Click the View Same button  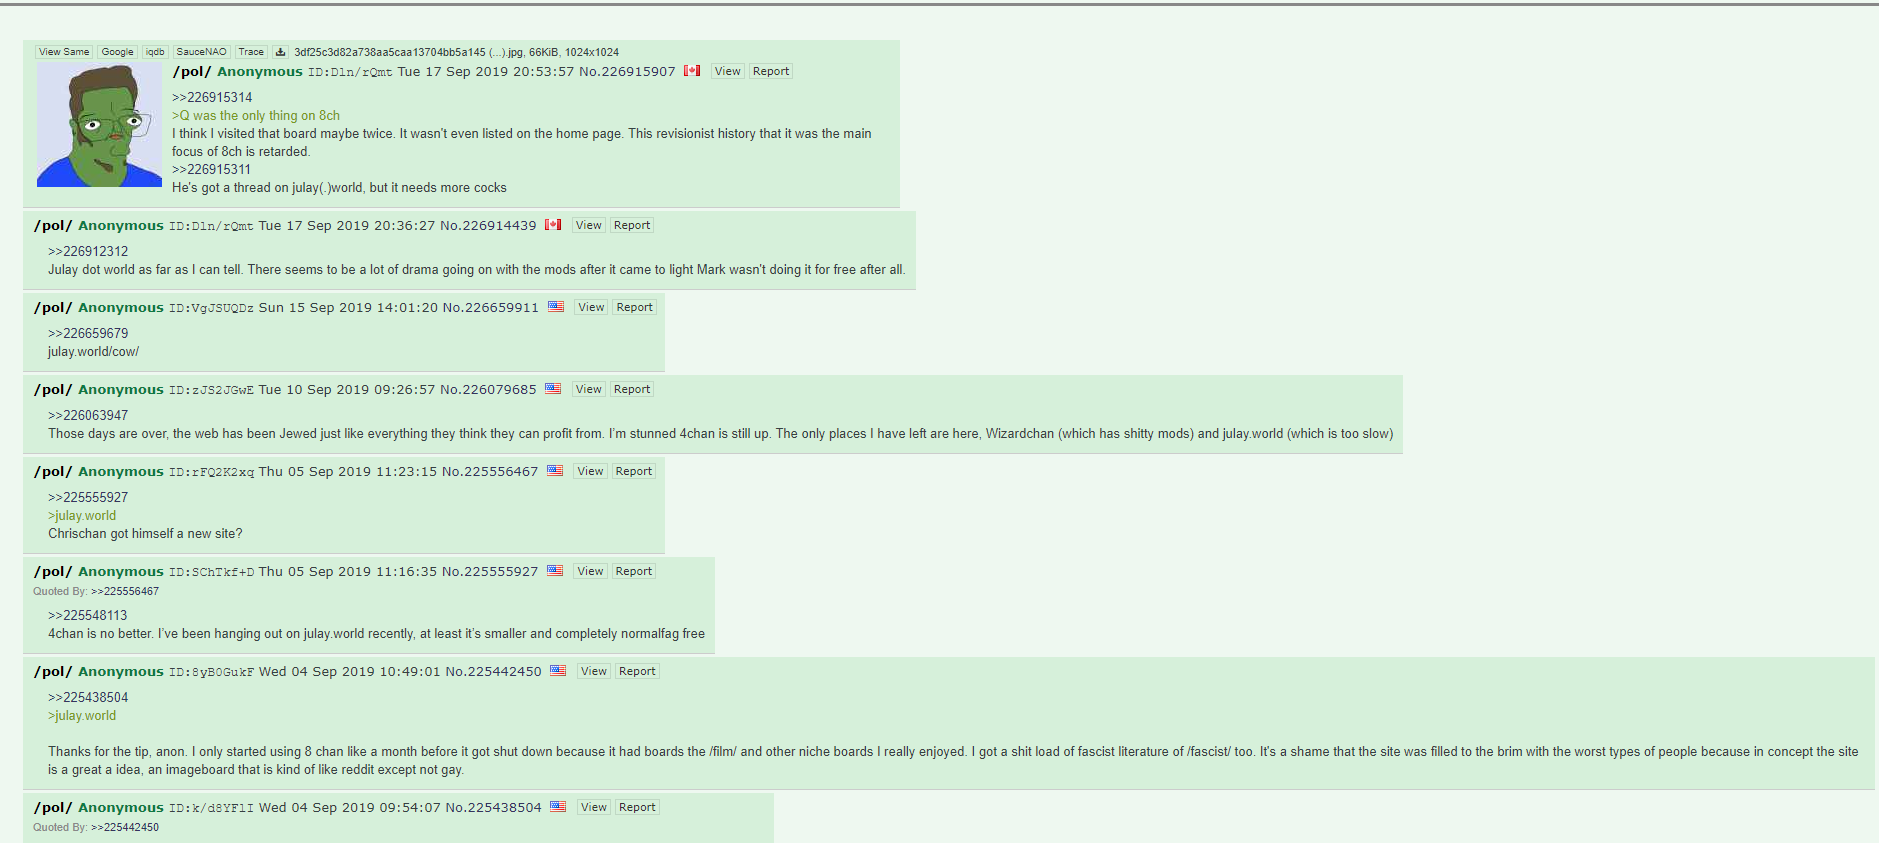coord(64,52)
